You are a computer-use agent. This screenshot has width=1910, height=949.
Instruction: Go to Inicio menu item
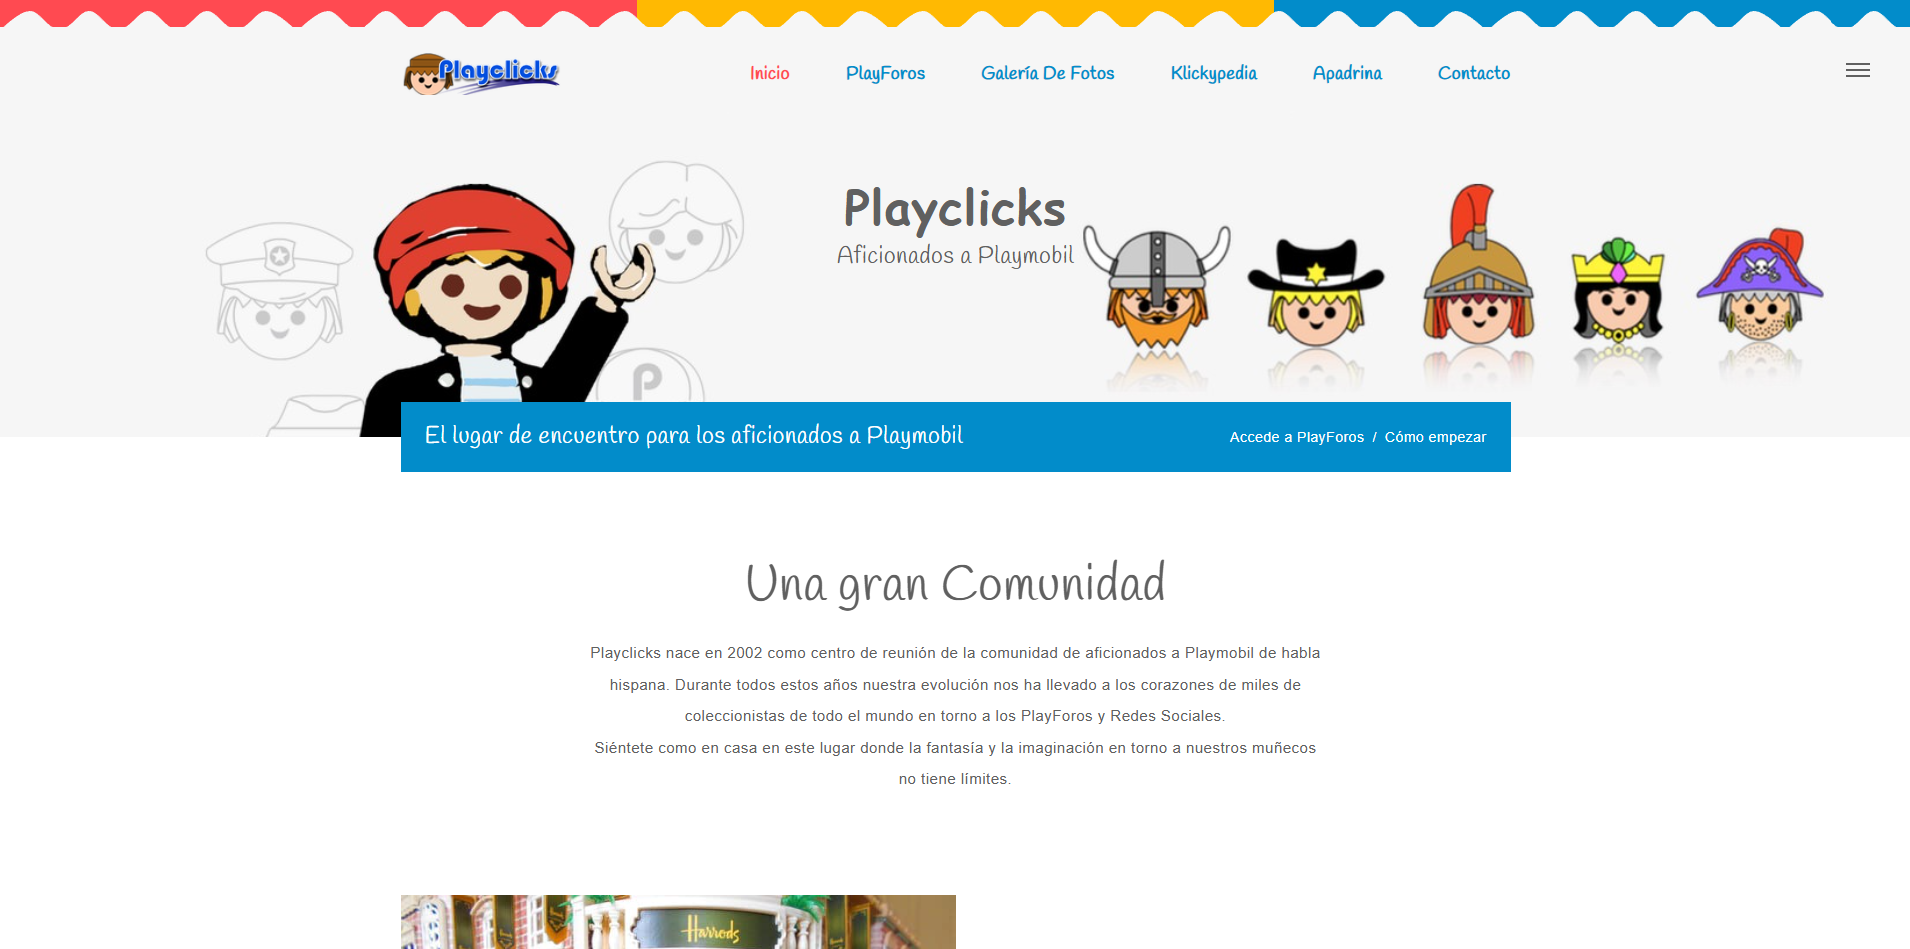(x=770, y=73)
